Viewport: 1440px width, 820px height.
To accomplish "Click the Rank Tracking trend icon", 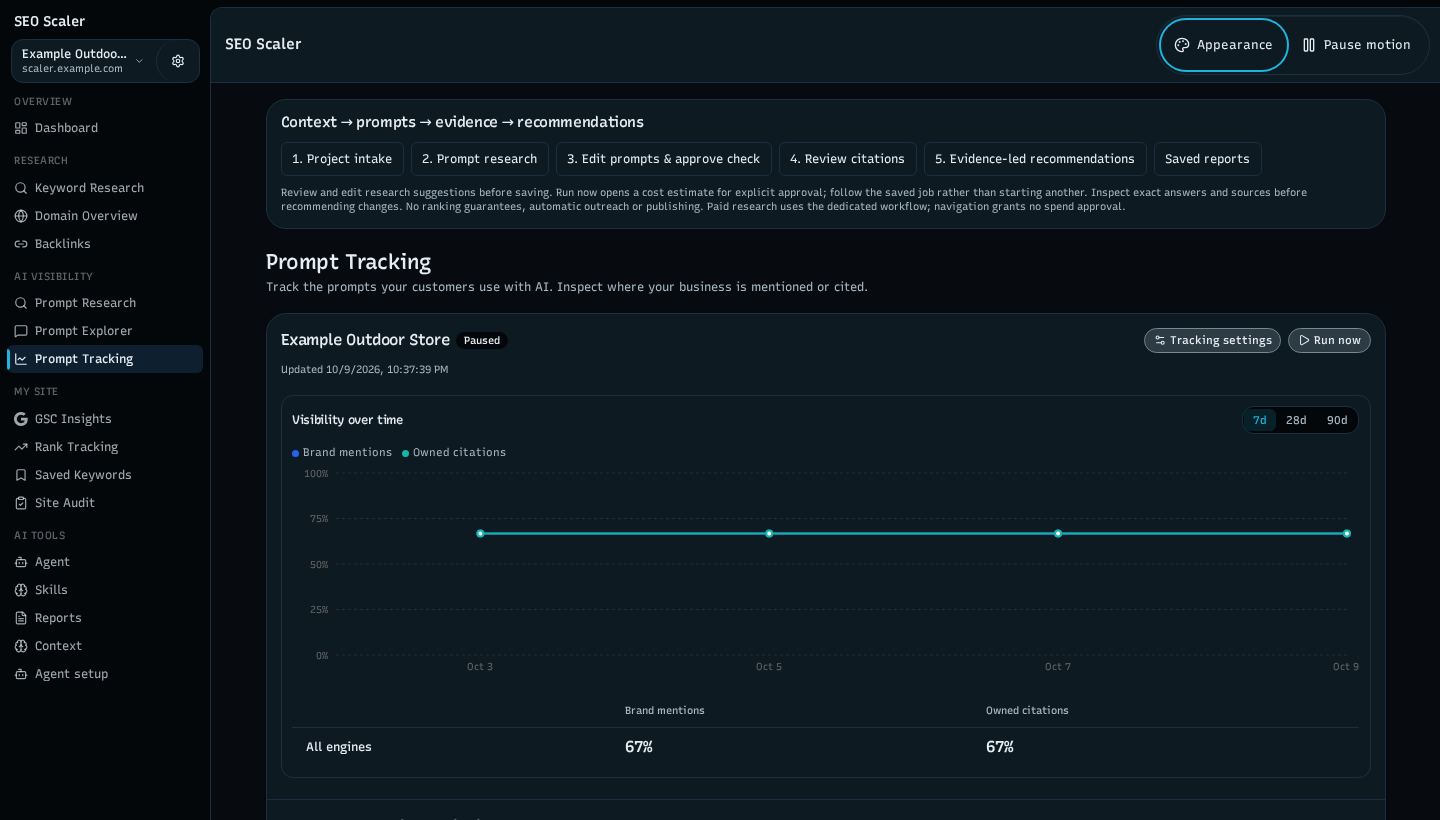I will coord(21,447).
